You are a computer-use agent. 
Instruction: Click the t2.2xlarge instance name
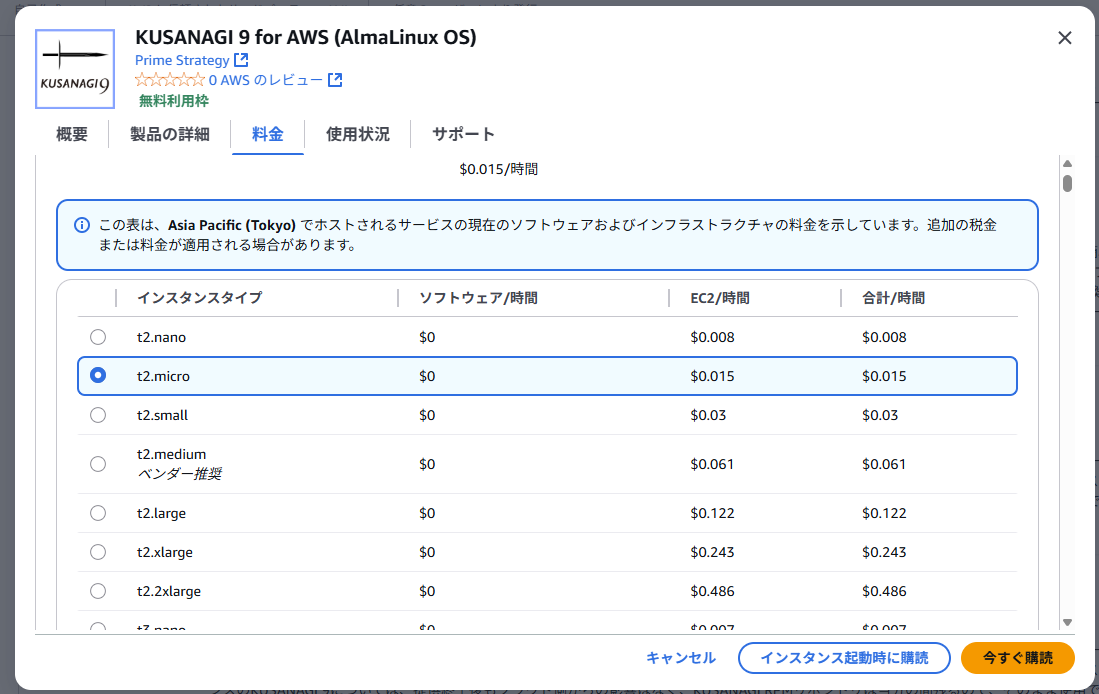pos(169,591)
